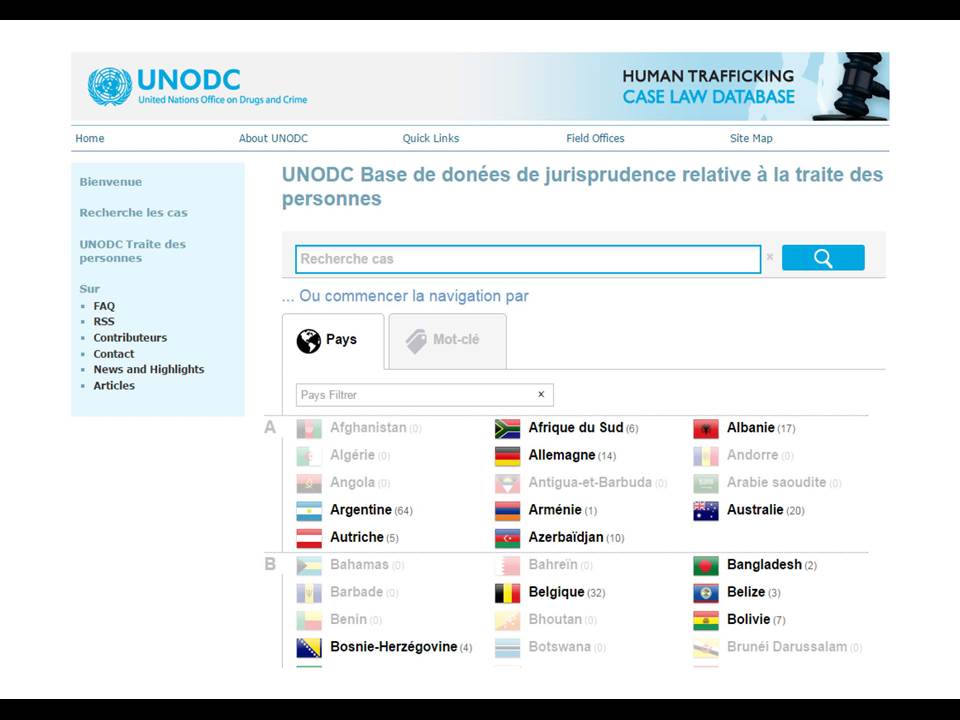Select Albanie country name link
The height and width of the screenshot is (720, 960).
[751, 427]
